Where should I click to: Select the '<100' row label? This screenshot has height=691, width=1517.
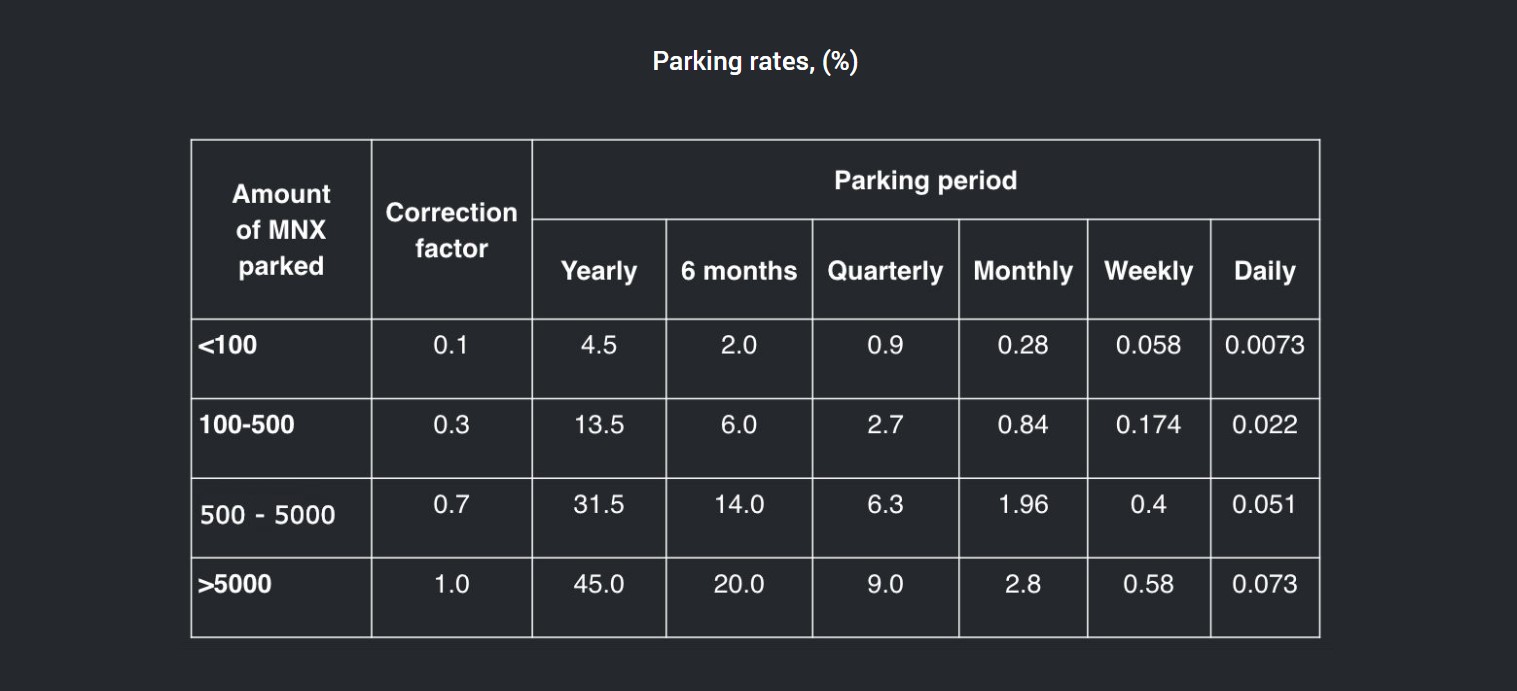(x=228, y=346)
